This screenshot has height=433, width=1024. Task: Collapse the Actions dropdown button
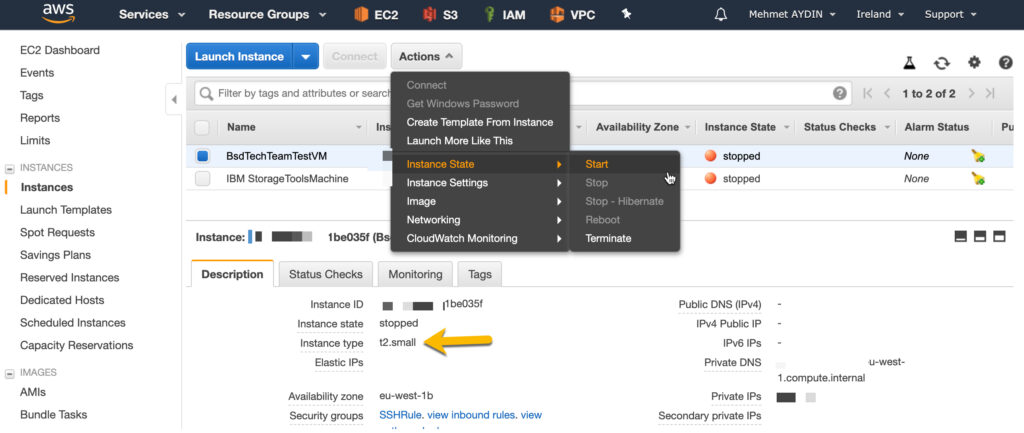426,56
